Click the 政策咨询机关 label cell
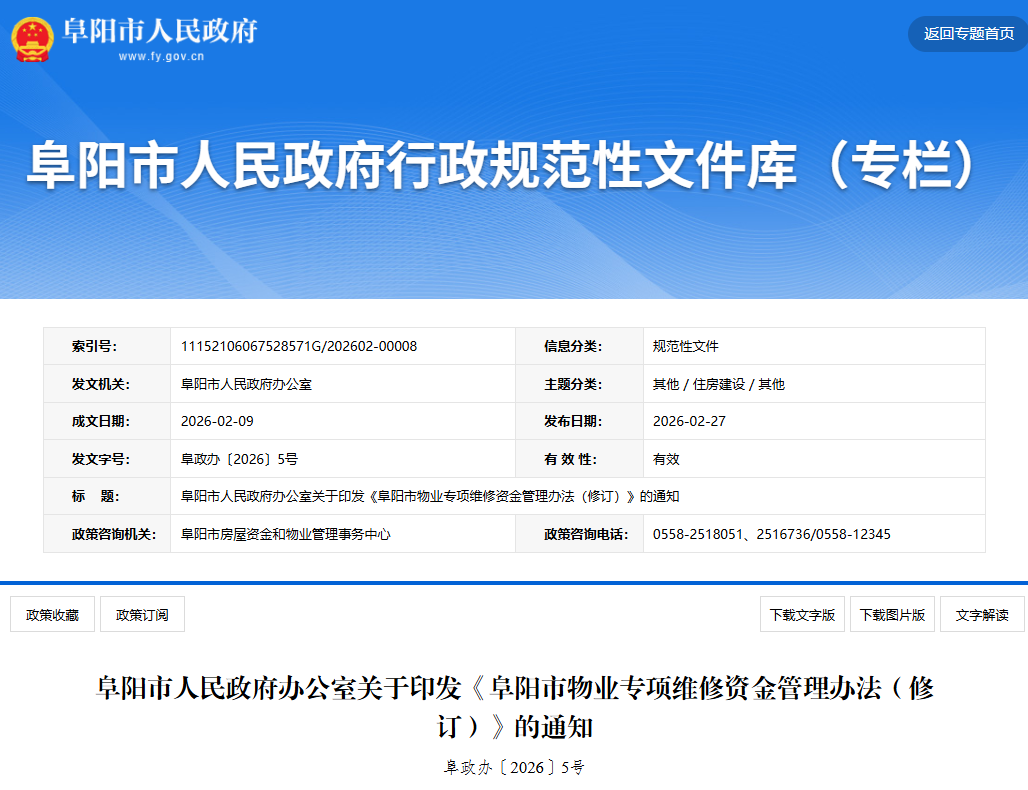This screenshot has width=1028, height=790. point(107,534)
